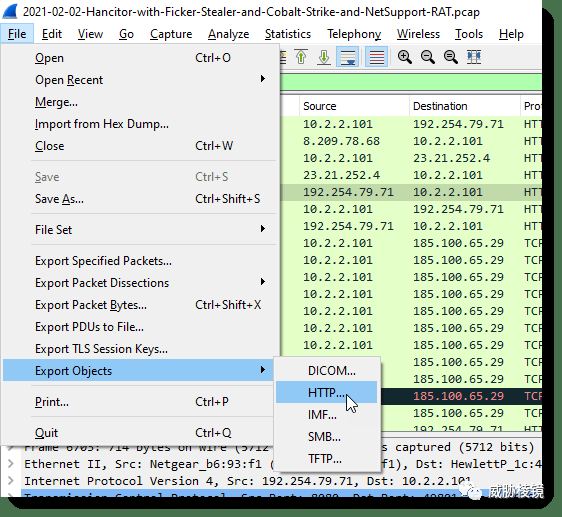562x517 pixels.
Task: Click Go to last packet icon
Action: pos(324,57)
